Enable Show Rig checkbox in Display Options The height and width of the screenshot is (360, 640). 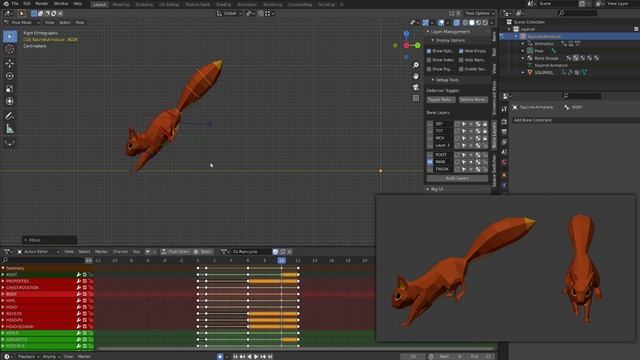coord(429,69)
